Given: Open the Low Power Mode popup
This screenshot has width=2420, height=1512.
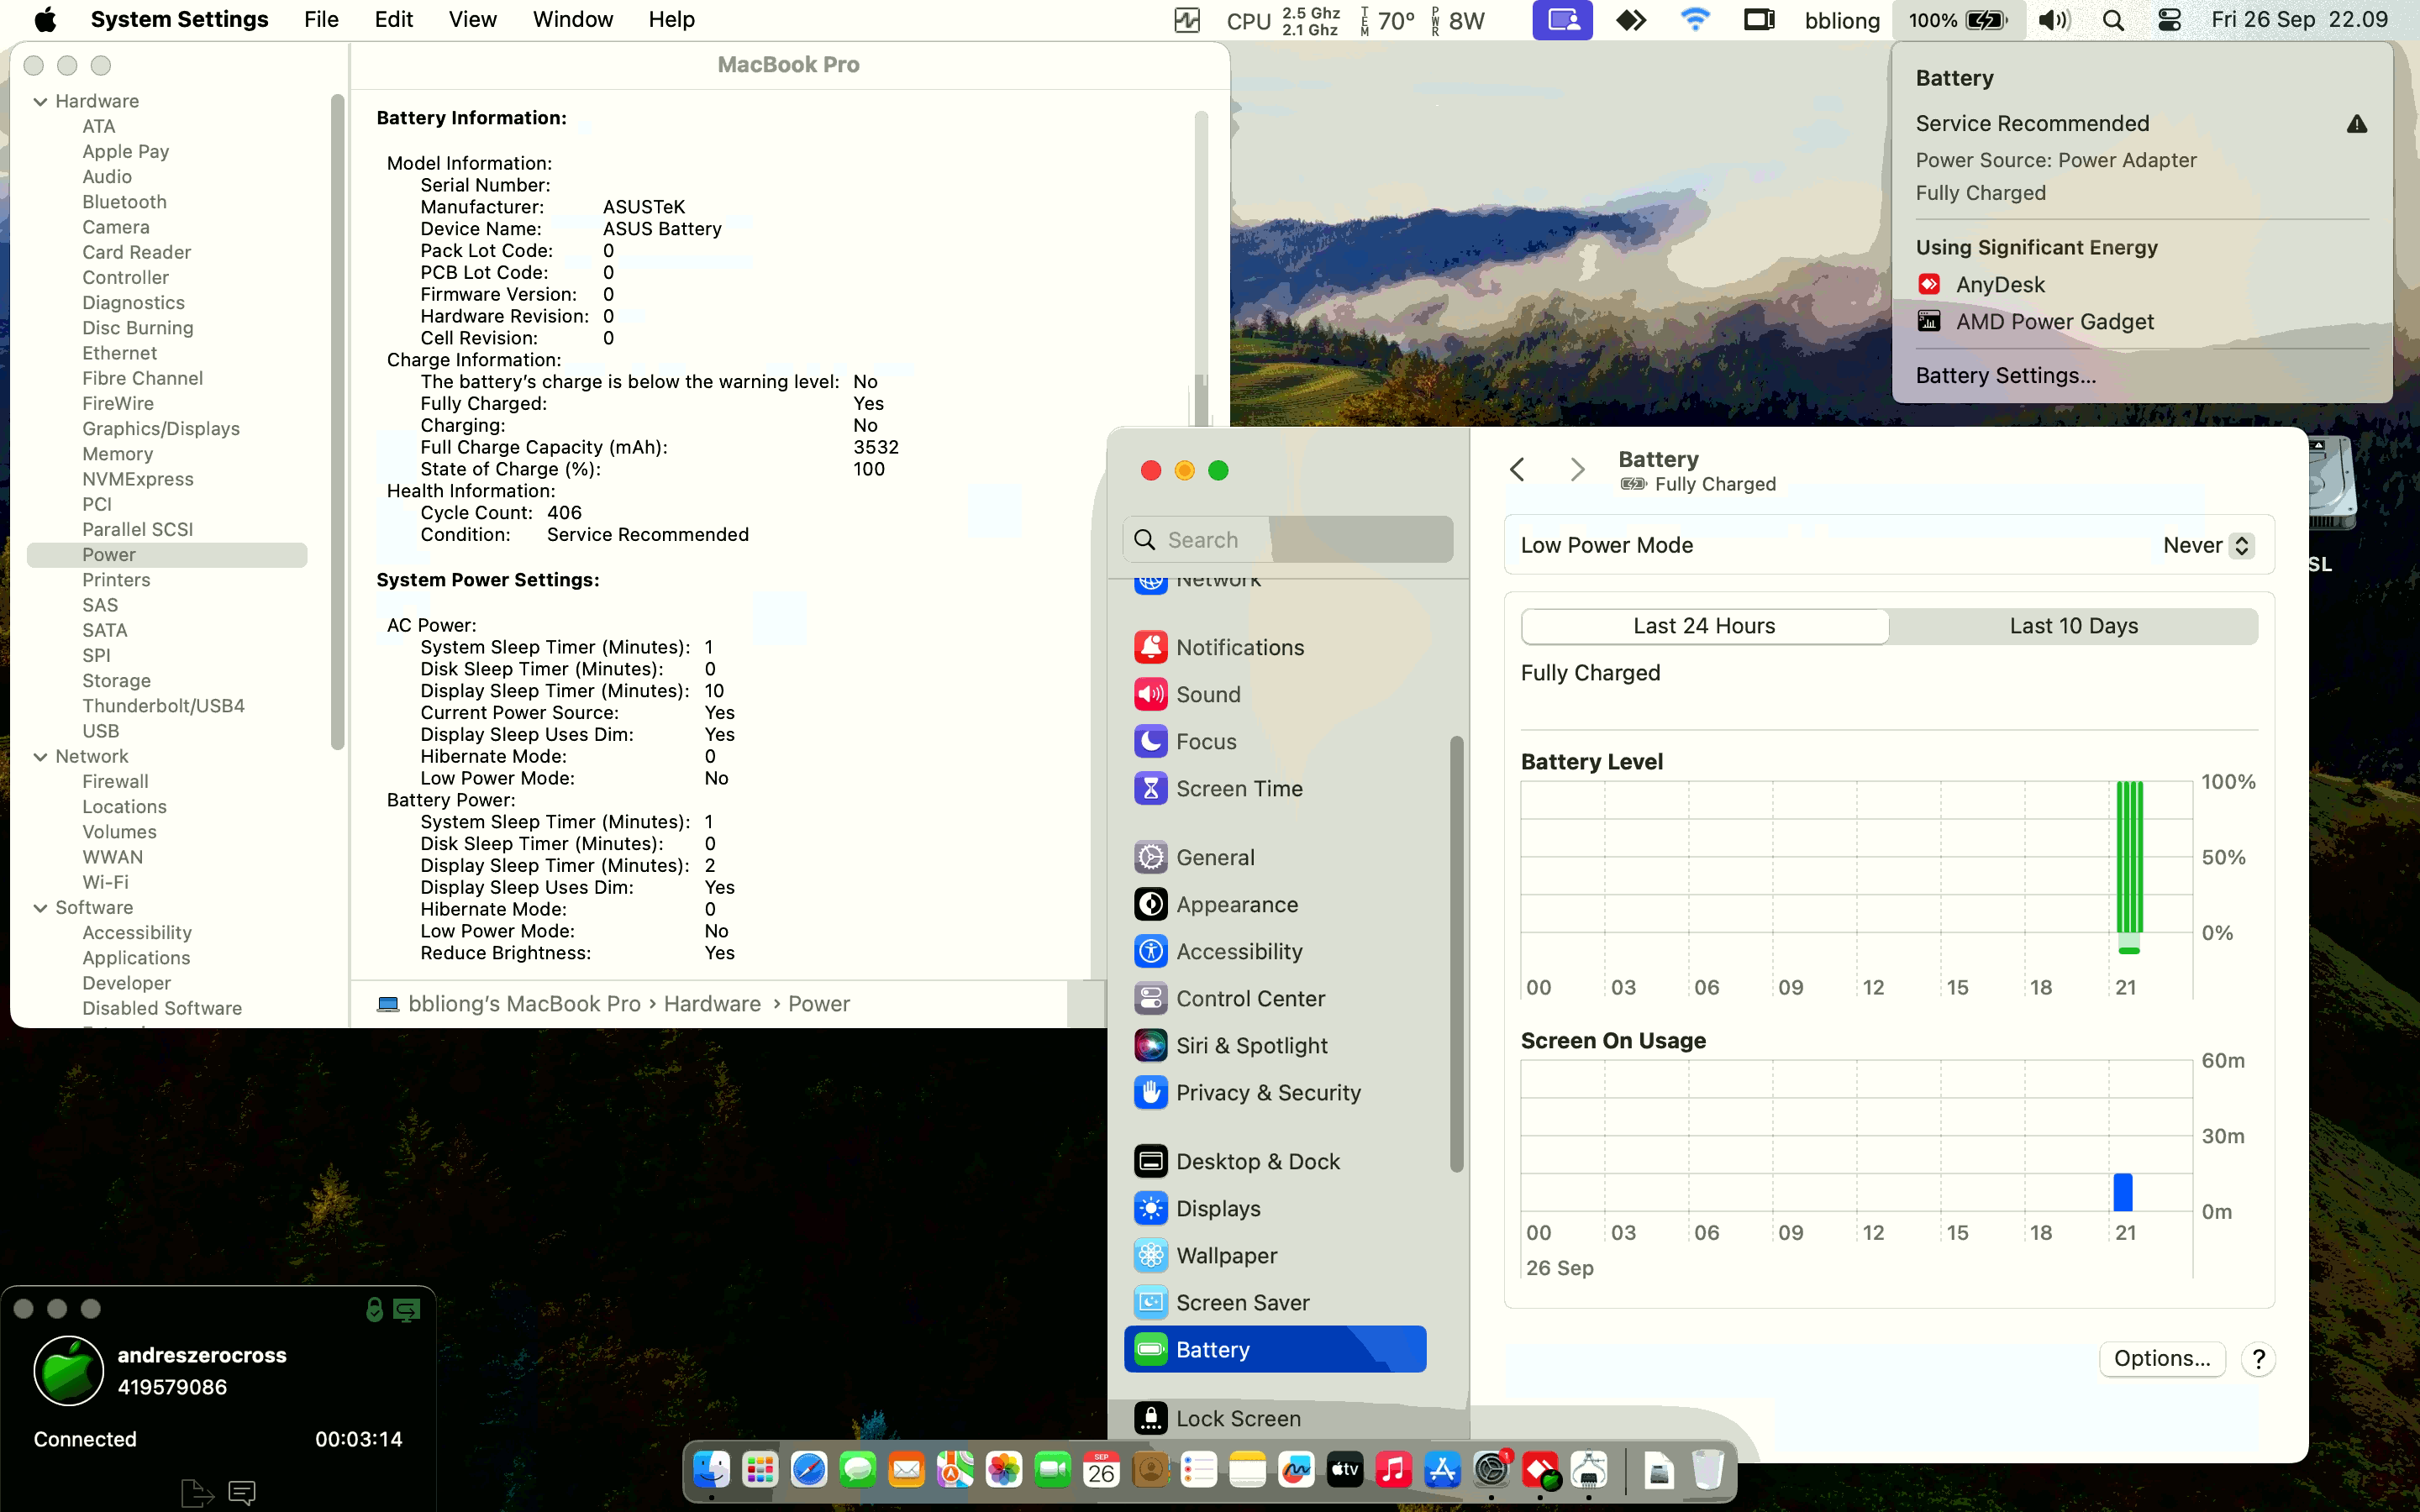Looking at the screenshot, I should tap(2207, 545).
